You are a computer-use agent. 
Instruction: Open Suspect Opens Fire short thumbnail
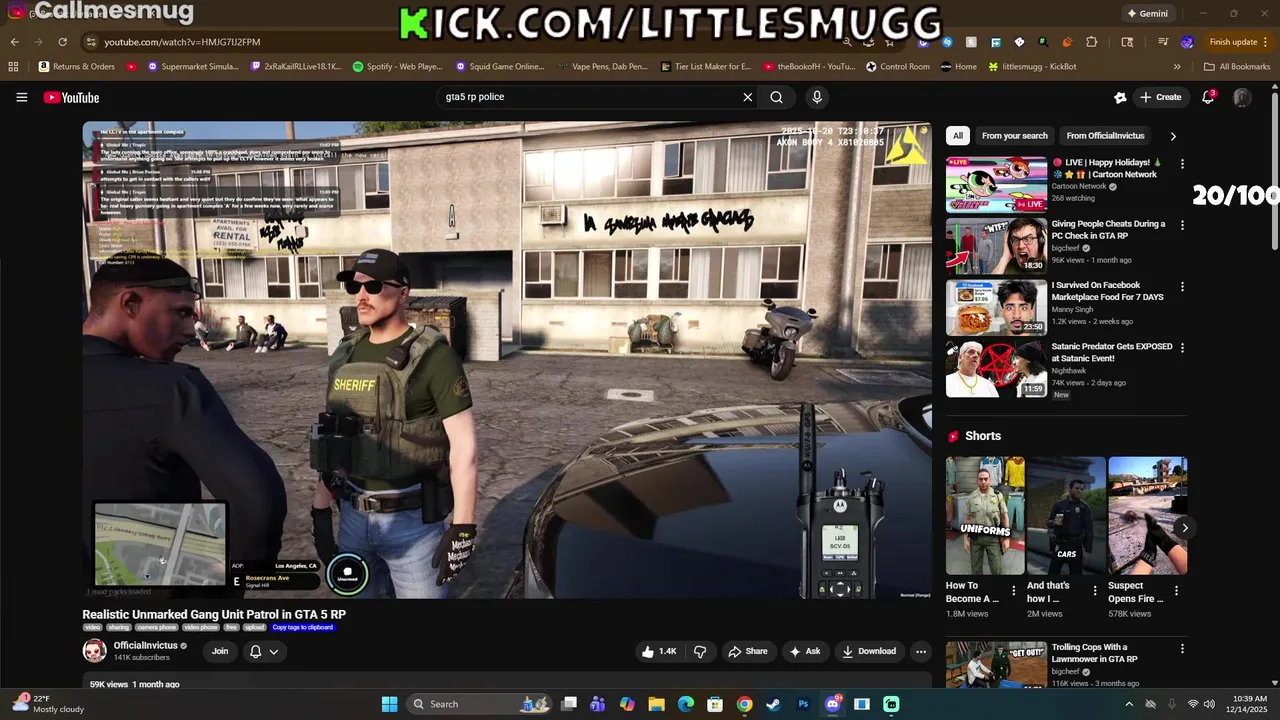click(1147, 516)
